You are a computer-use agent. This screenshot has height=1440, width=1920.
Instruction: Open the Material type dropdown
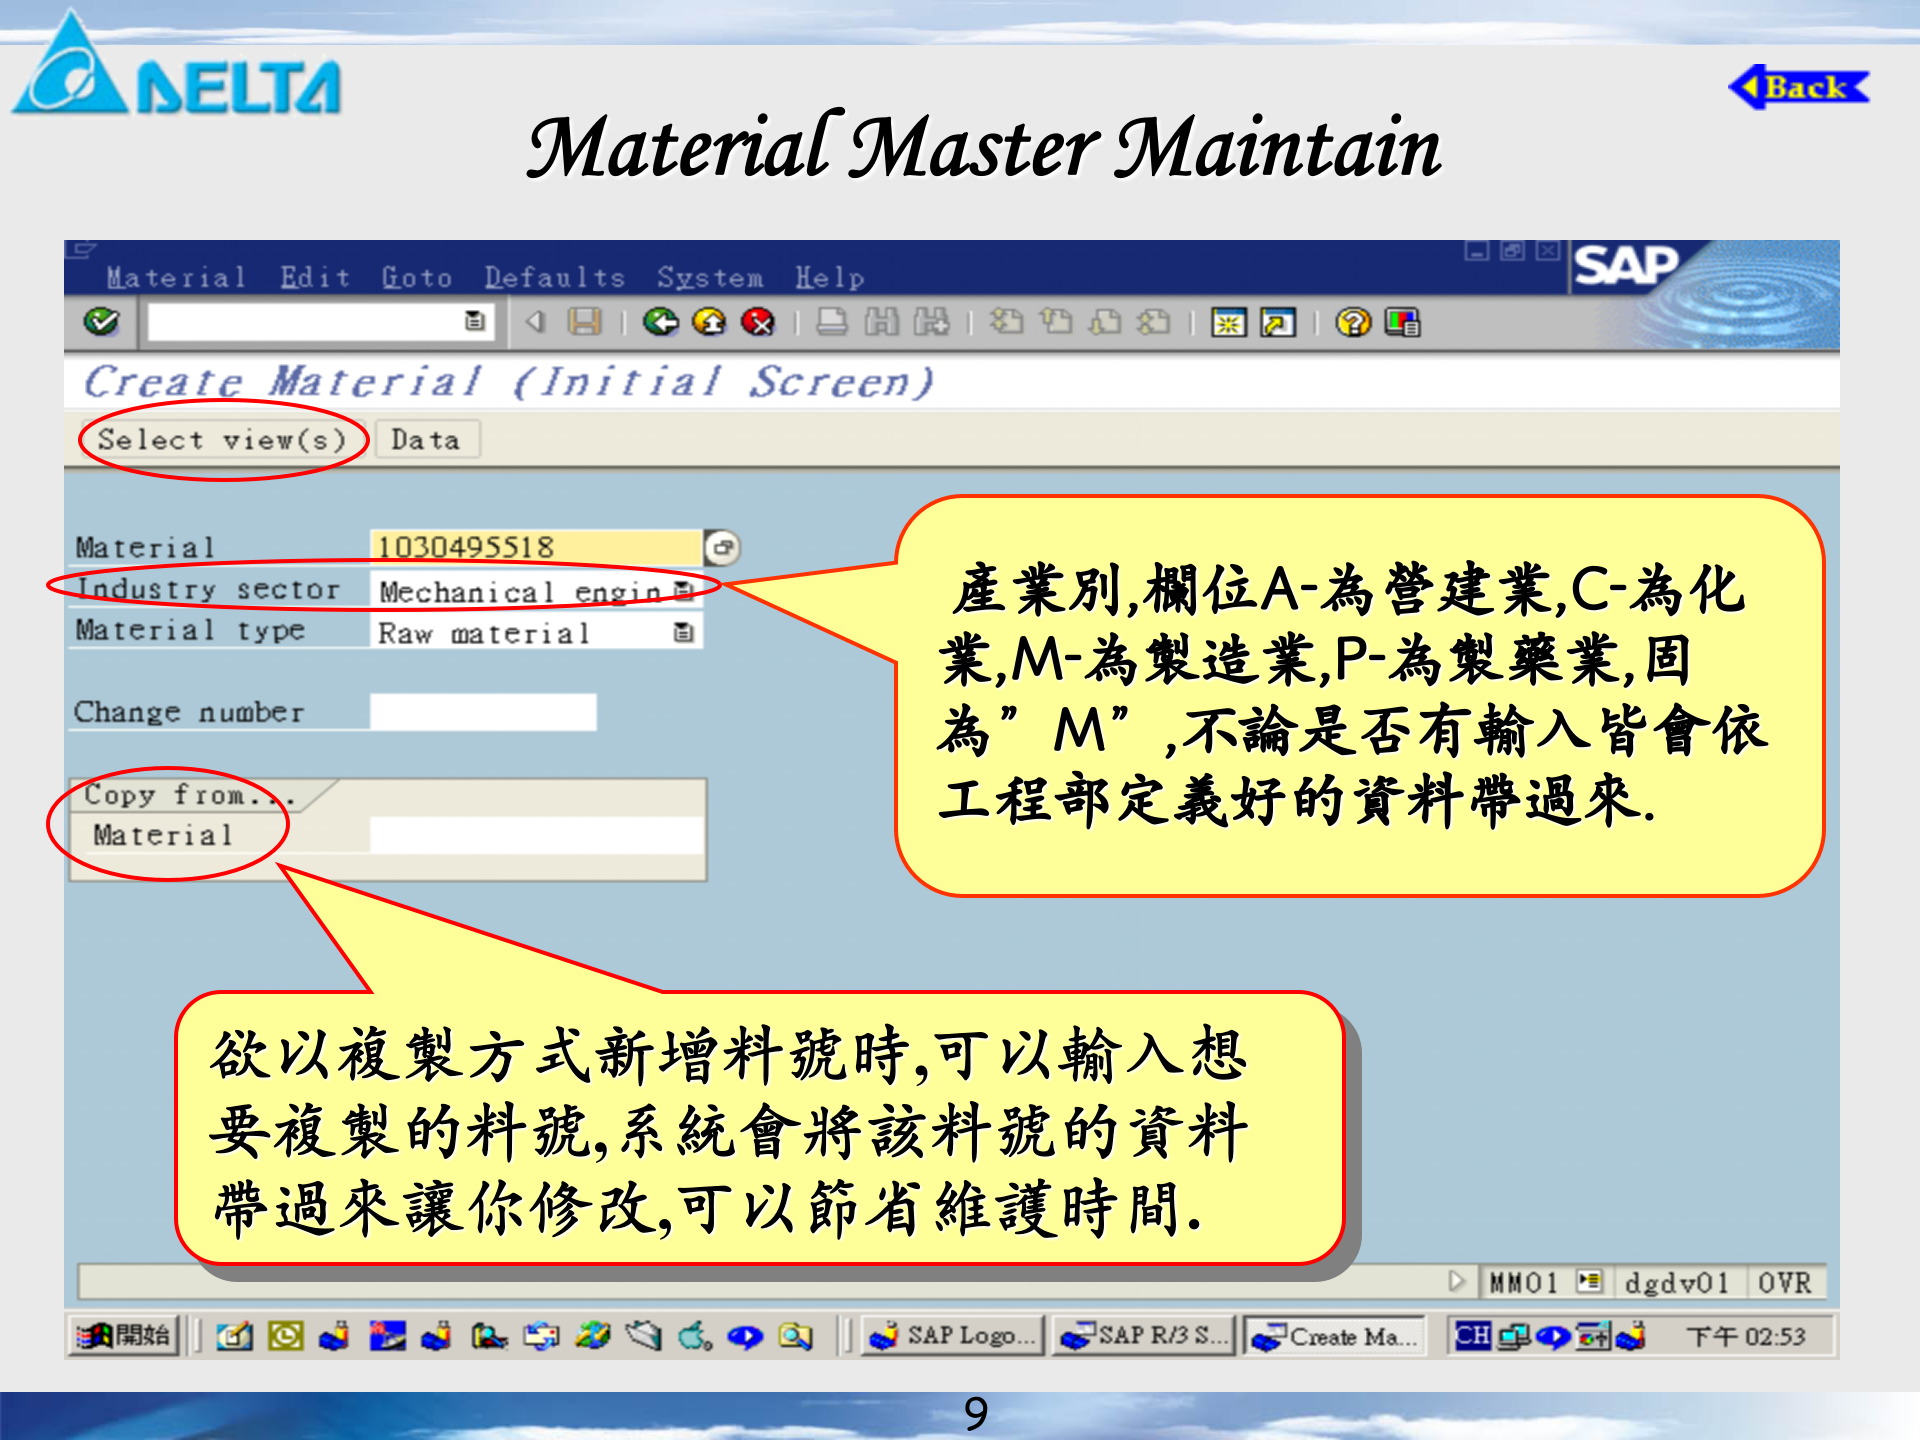683,632
